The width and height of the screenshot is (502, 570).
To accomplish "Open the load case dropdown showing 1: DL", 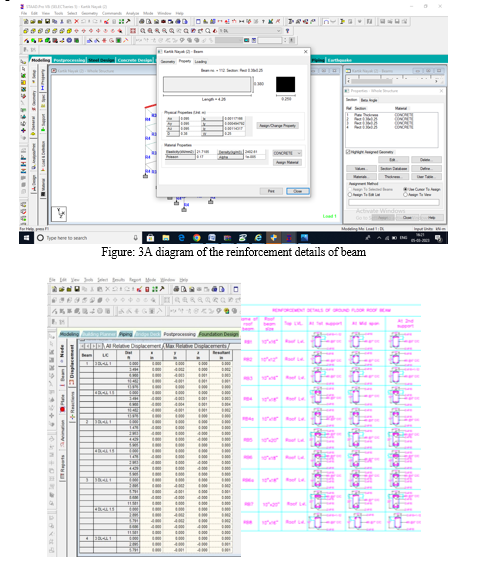I will (x=250, y=31).
